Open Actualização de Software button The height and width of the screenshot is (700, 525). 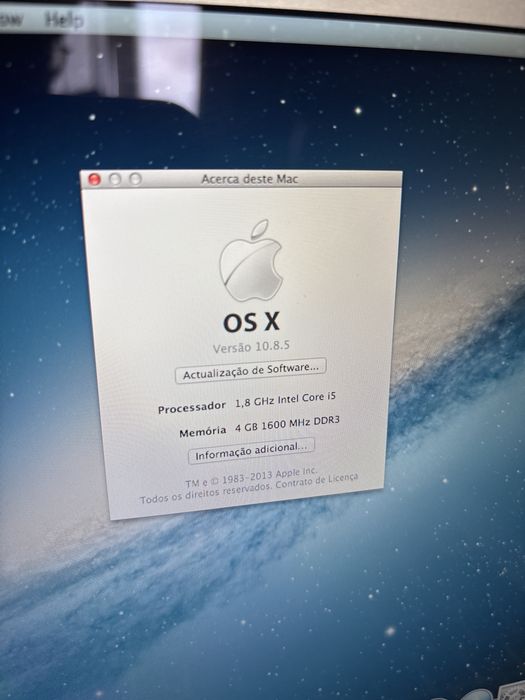250,371
